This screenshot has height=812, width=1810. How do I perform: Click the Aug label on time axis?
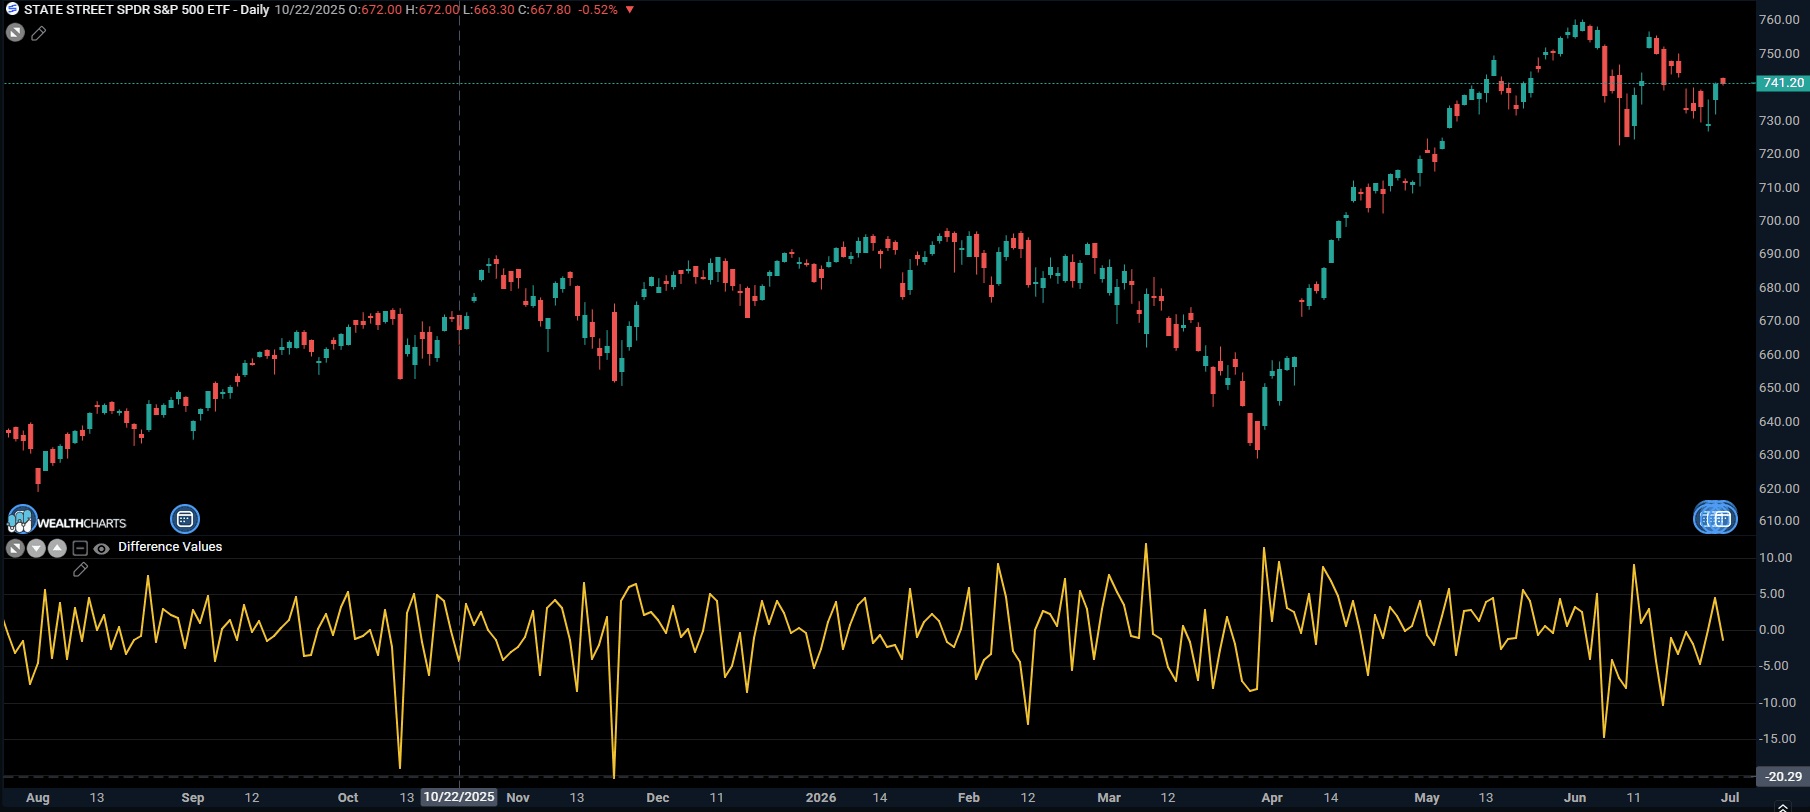[38, 797]
